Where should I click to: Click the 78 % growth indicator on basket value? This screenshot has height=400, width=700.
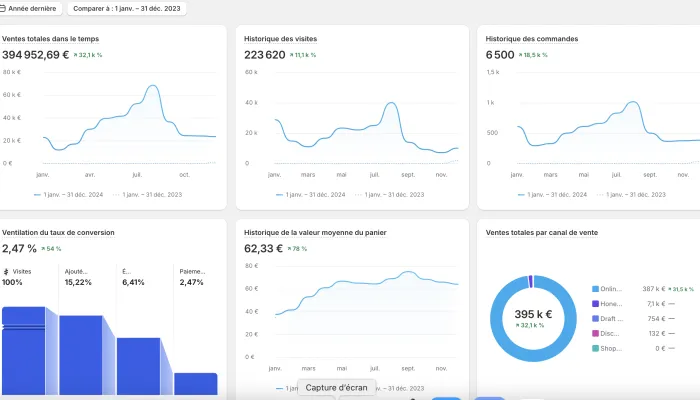[297, 249]
